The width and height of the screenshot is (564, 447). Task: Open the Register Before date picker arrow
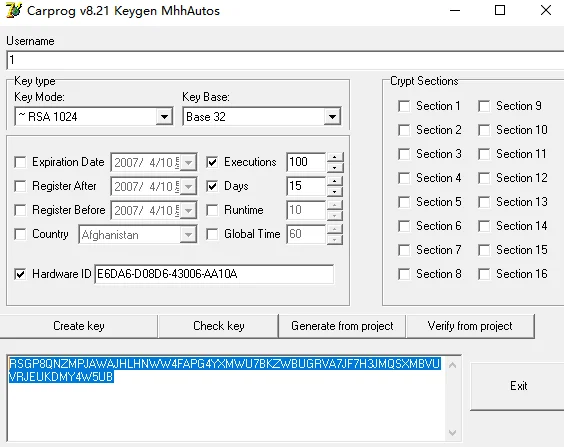[188, 210]
